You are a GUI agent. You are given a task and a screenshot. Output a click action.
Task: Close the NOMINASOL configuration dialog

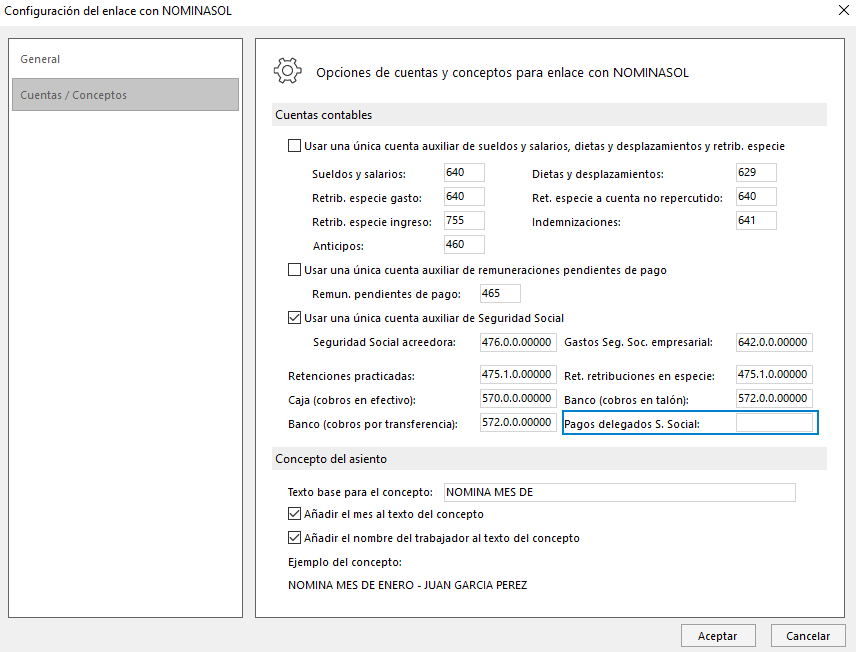(843, 10)
